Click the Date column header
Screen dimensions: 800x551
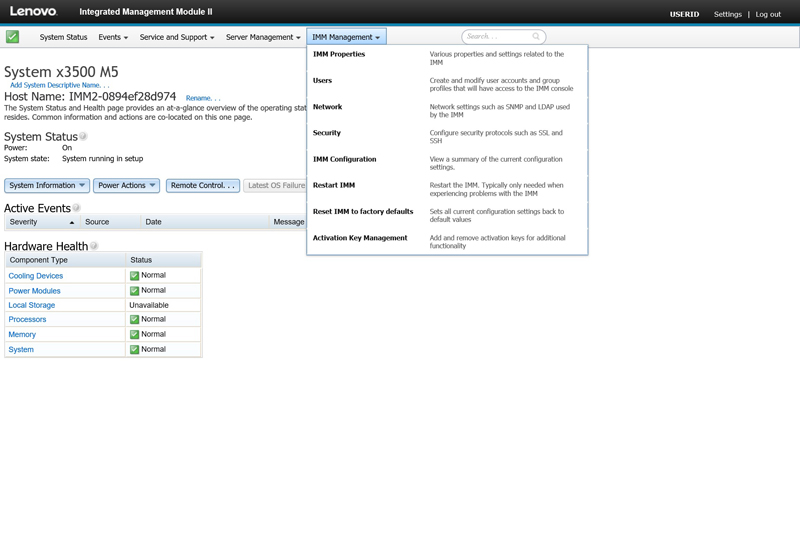[205, 222]
